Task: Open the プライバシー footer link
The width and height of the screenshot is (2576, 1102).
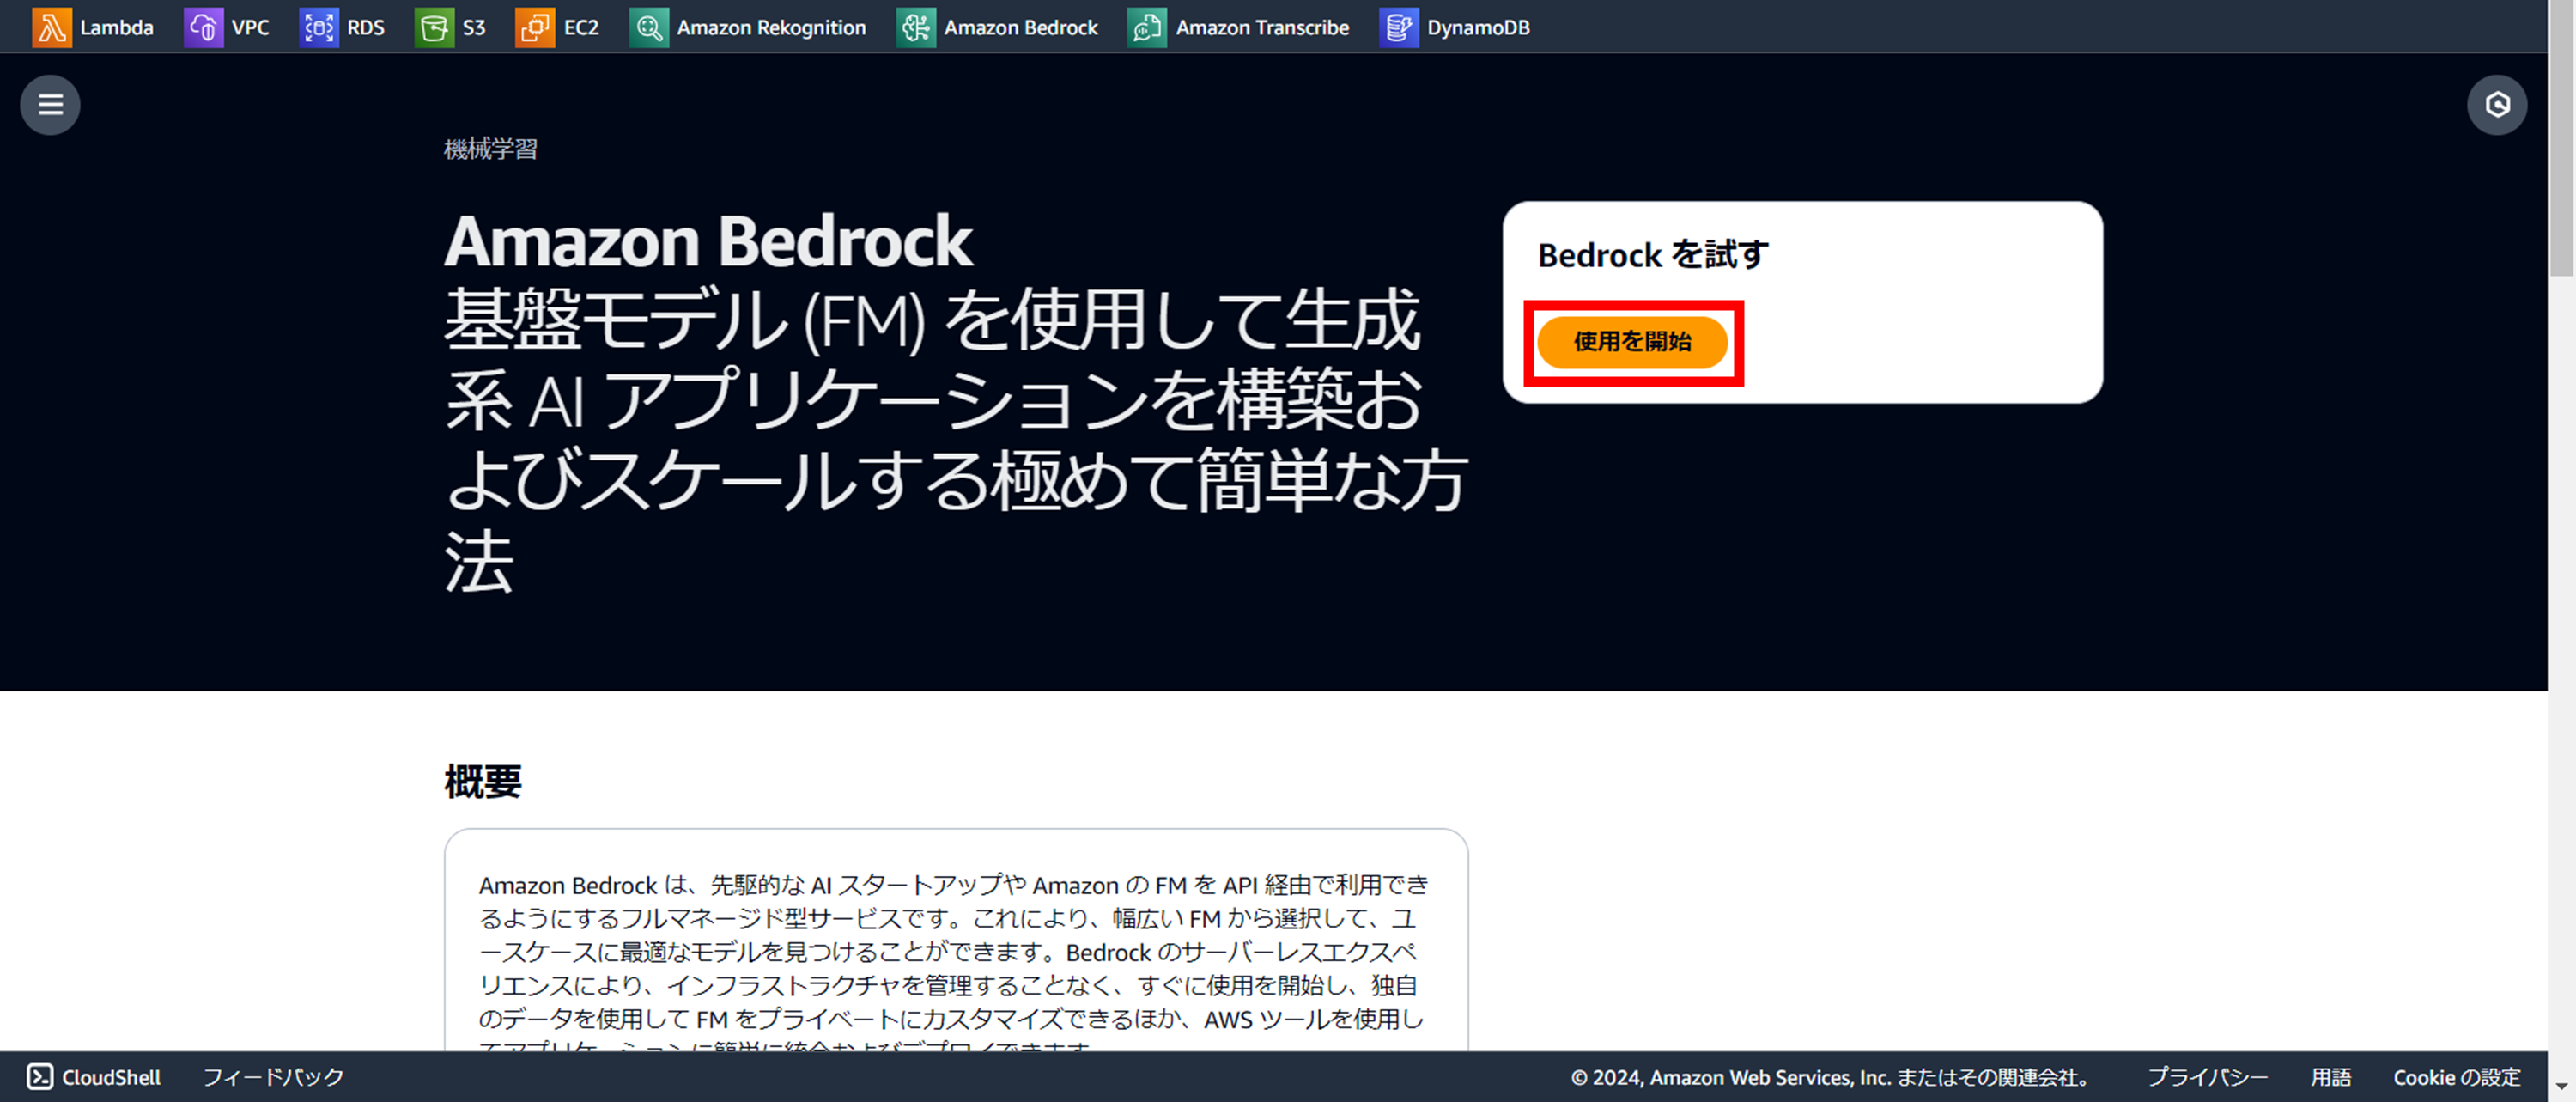Action: pyautogui.click(x=2207, y=1077)
